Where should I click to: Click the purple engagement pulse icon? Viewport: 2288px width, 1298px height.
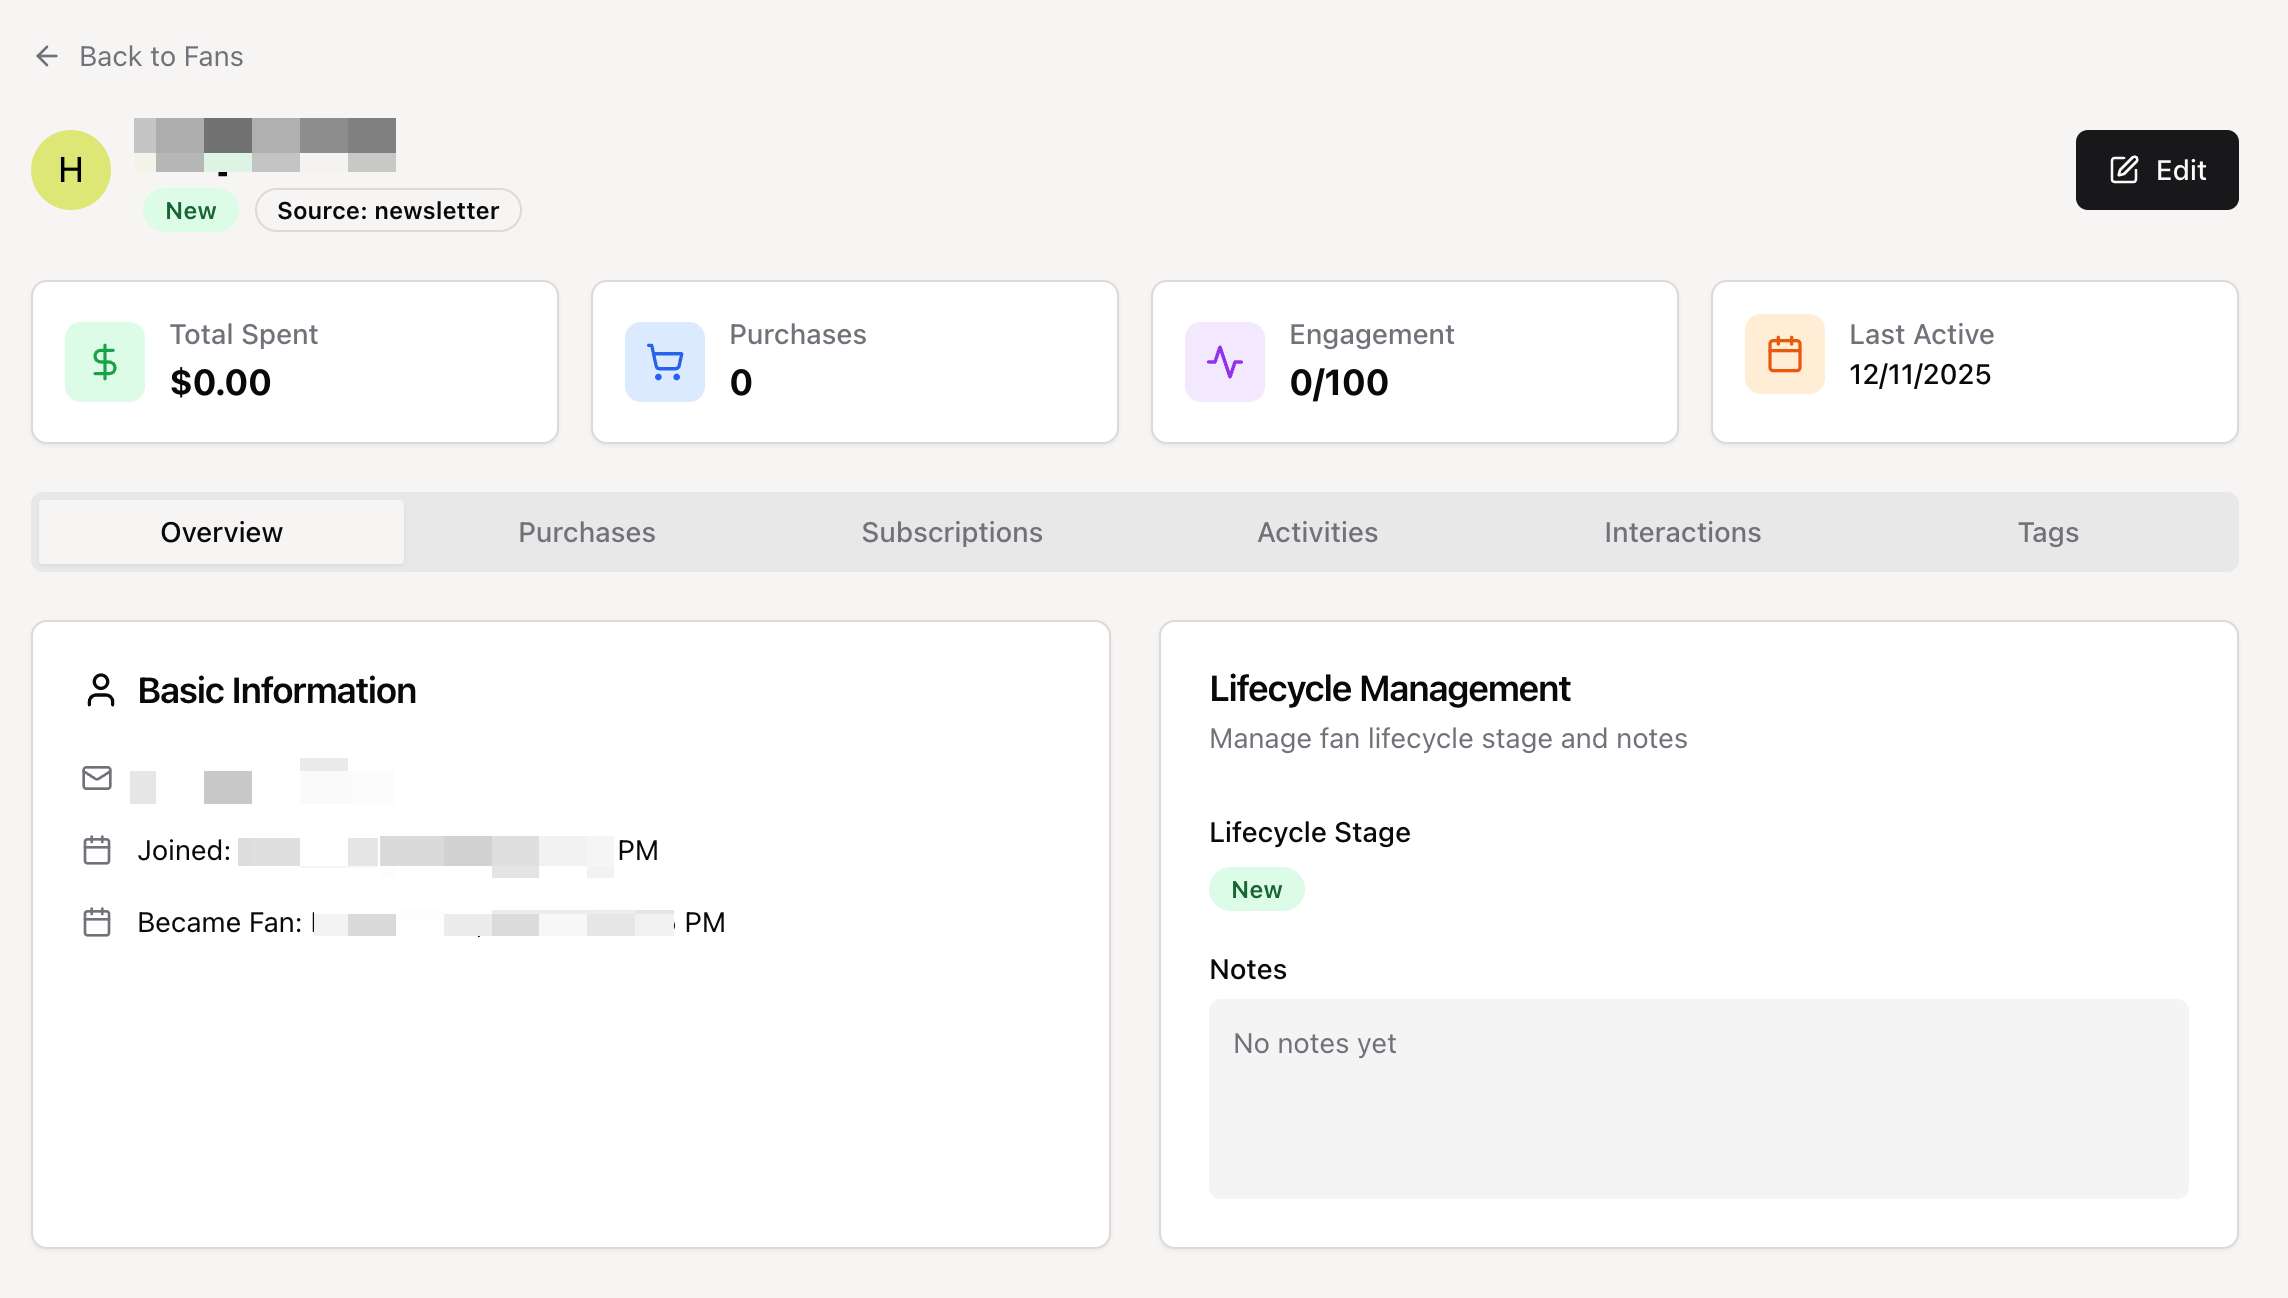point(1225,362)
